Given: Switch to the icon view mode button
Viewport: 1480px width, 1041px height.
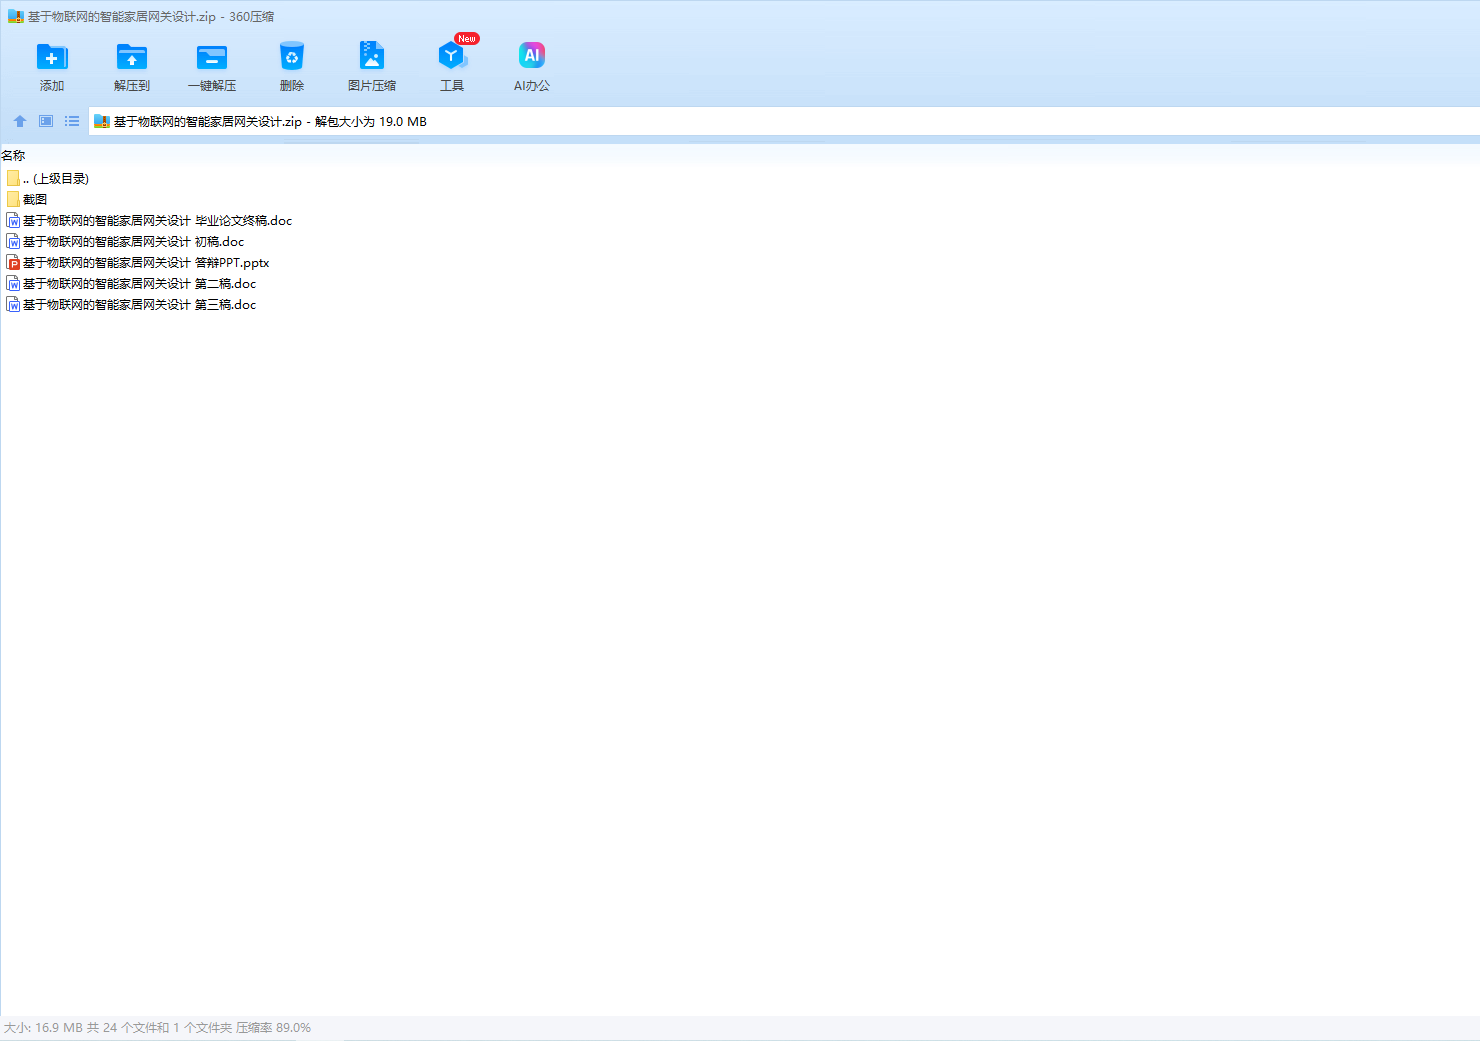Looking at the screenshot, I should pos(46,121).
